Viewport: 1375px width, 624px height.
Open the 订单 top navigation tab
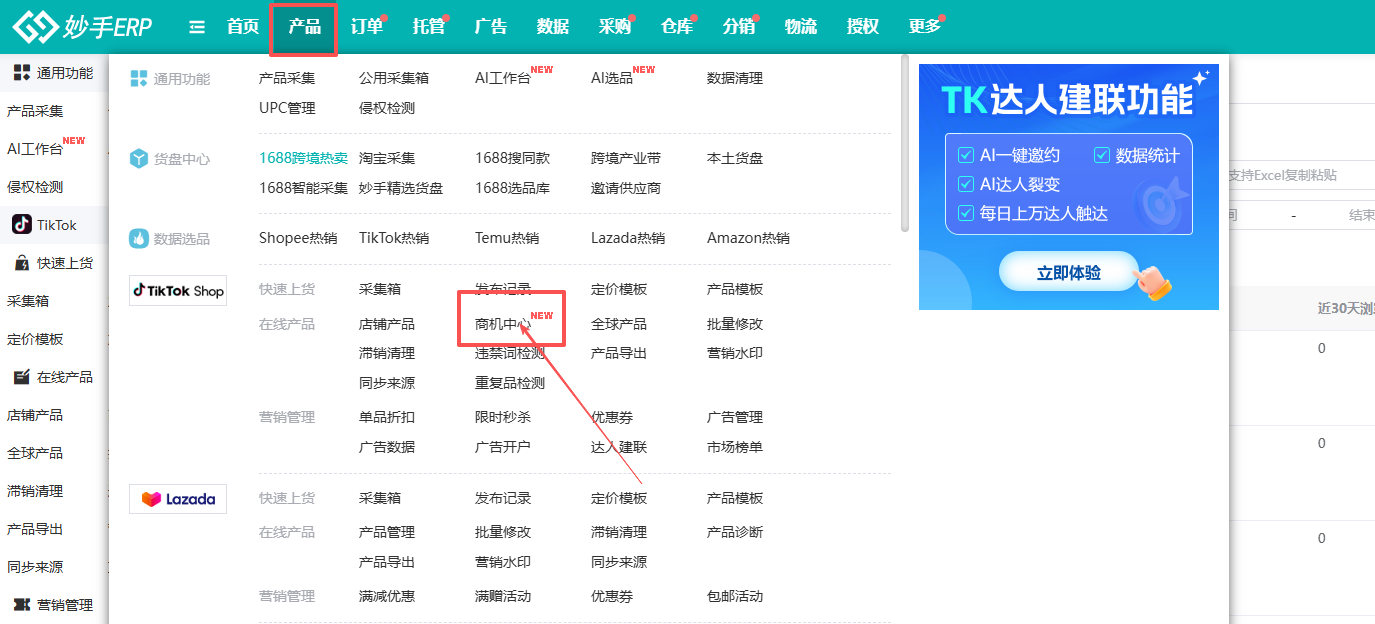click(367, 27)
